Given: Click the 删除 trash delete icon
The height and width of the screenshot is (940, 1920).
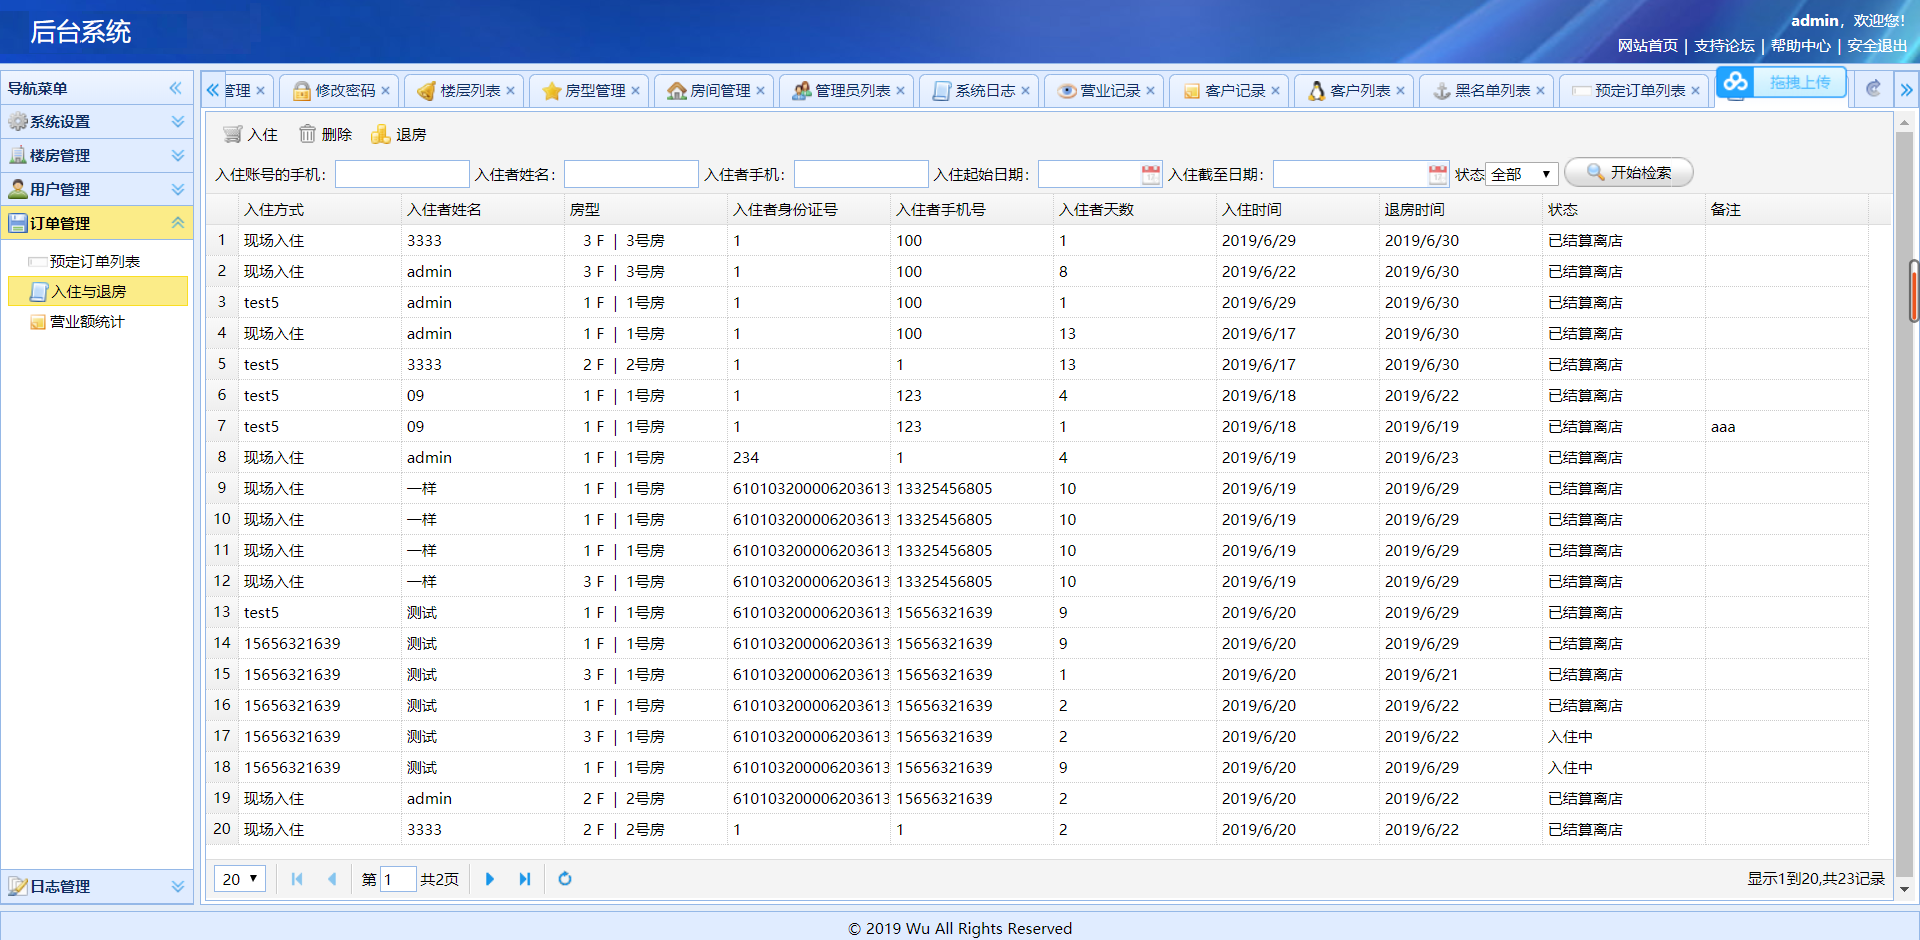Looking at the screenshot, I should point(307,134).
